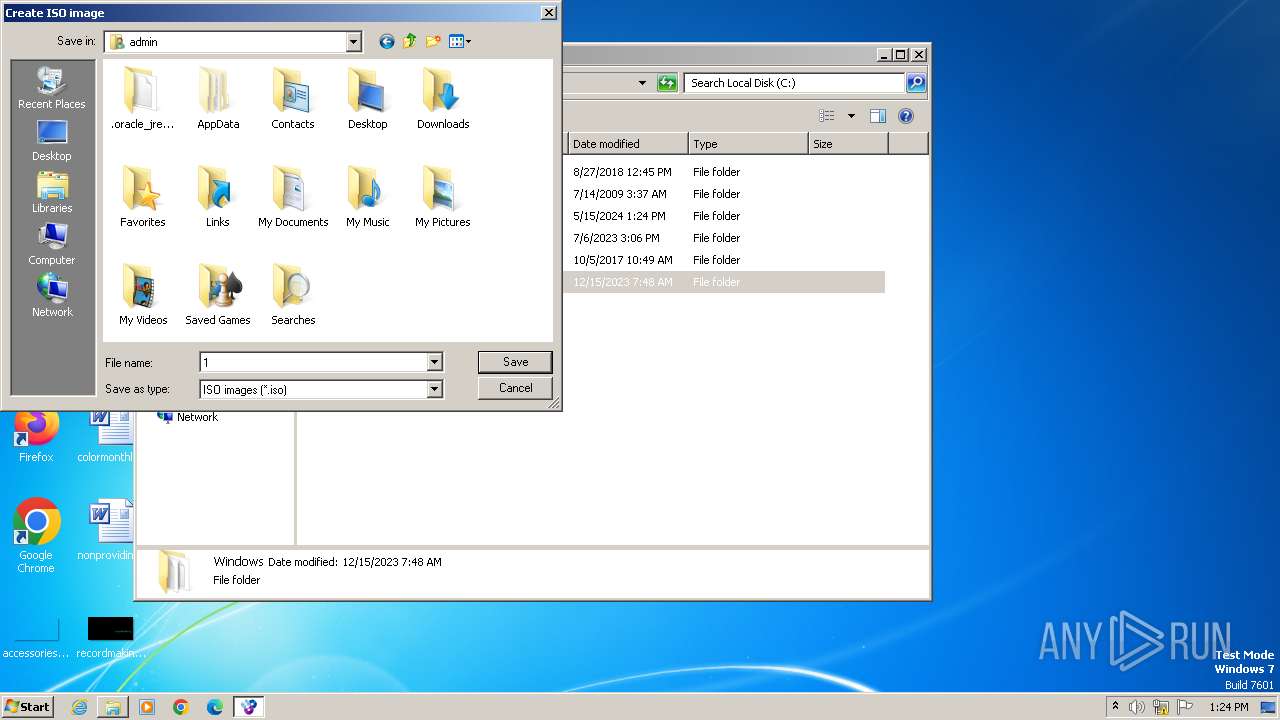Expand the Save as type dropdown
The image size is (1280, 720).
[x=434, y=389]
